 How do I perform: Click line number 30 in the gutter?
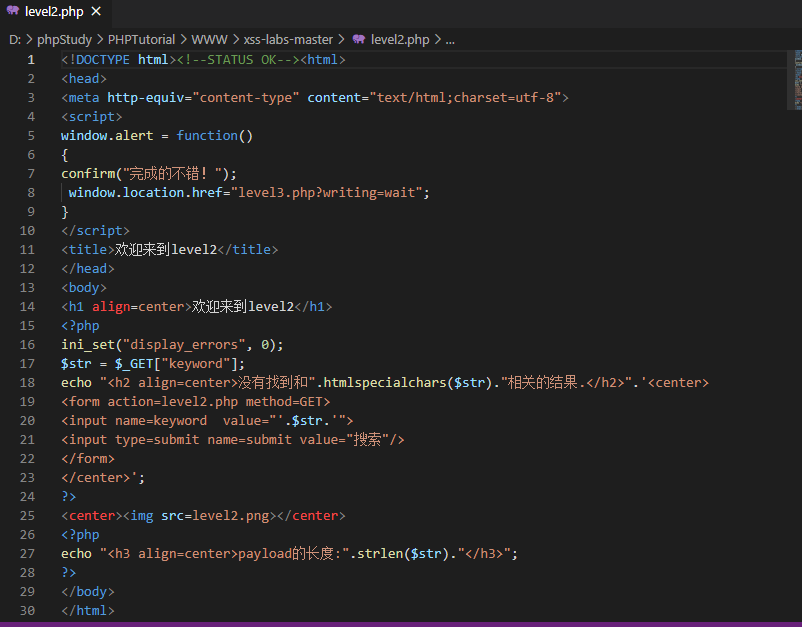point(27,611)
